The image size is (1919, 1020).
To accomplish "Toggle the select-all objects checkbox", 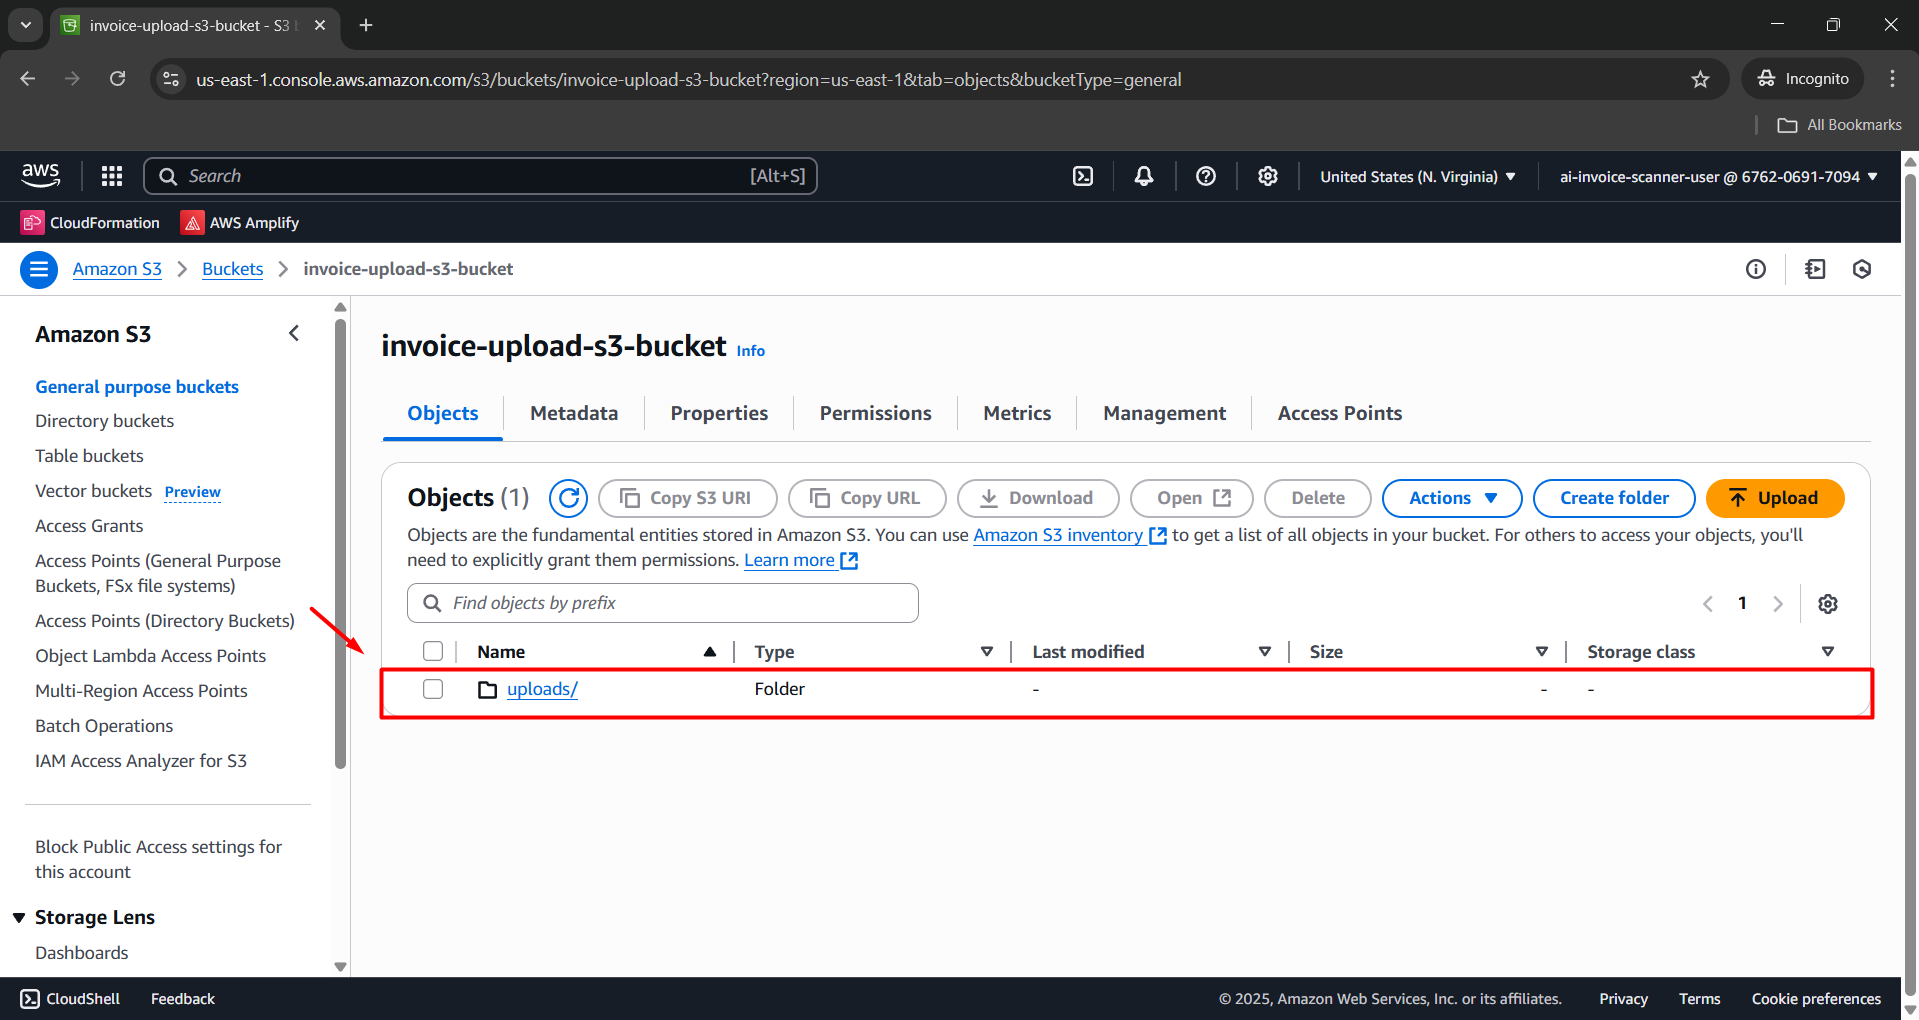I will click(x=433, y=652).
